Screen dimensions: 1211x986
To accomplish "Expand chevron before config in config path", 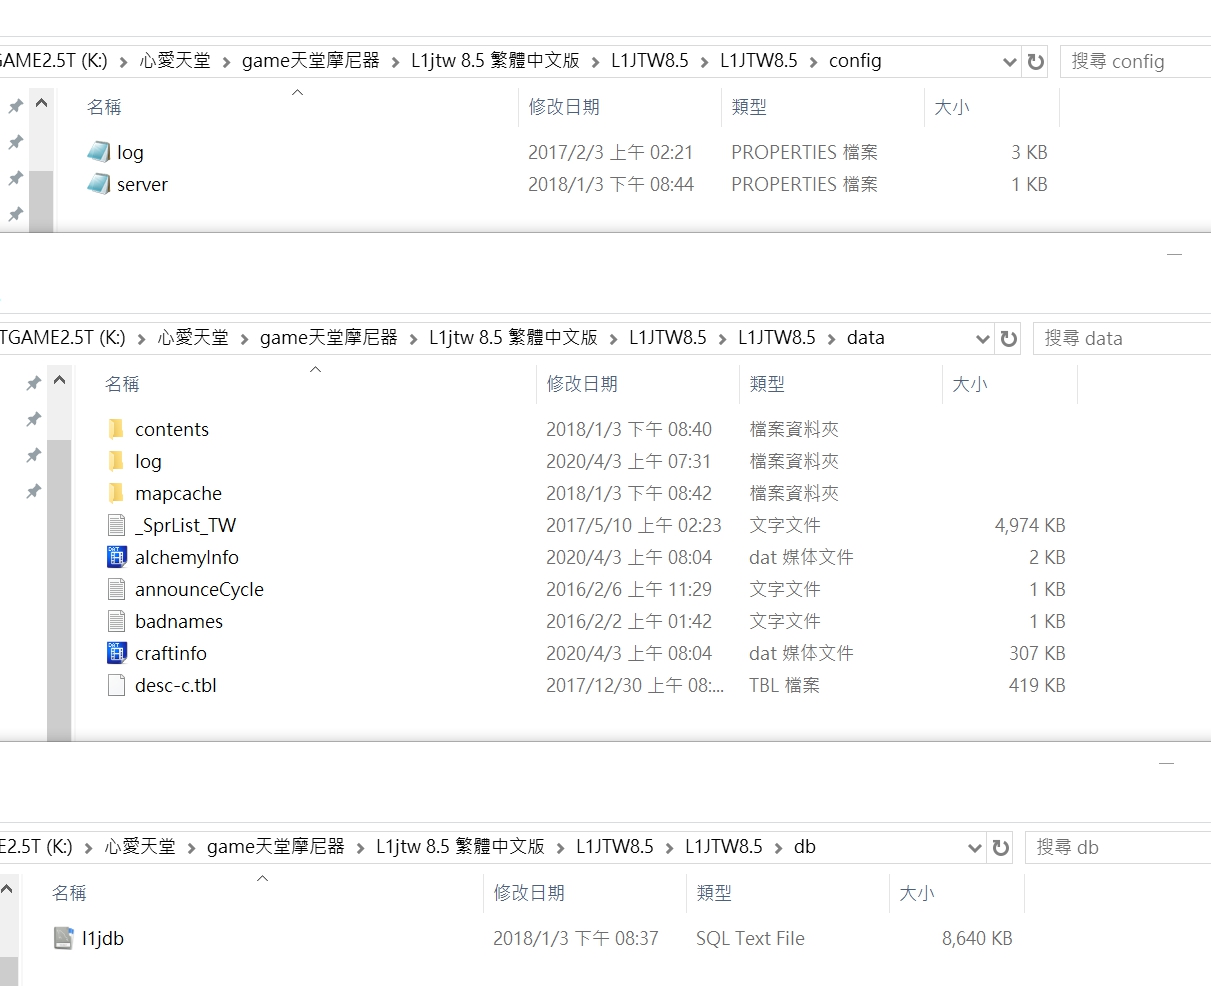I will pos(813,62).
